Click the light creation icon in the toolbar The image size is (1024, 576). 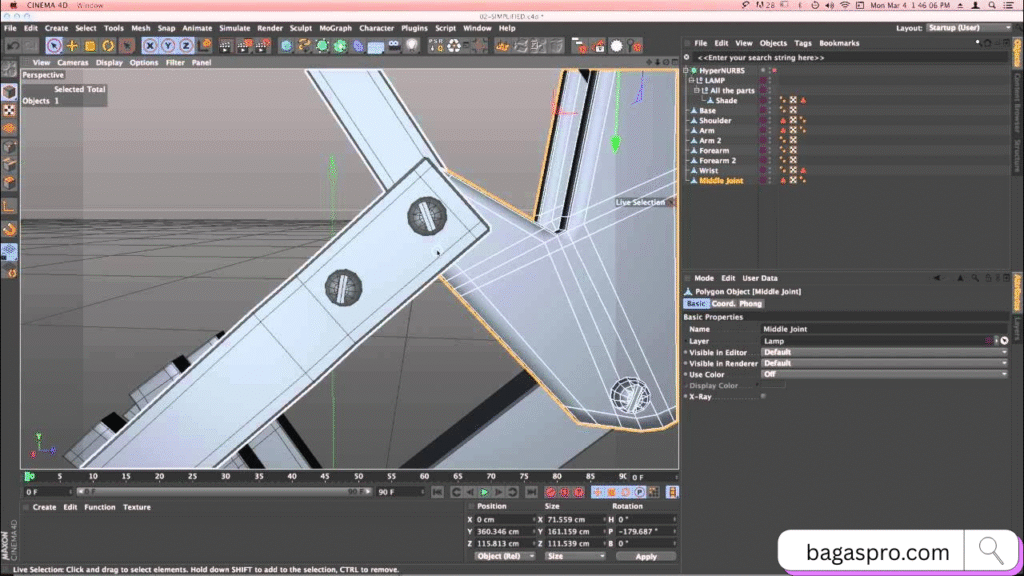[411, 45]
